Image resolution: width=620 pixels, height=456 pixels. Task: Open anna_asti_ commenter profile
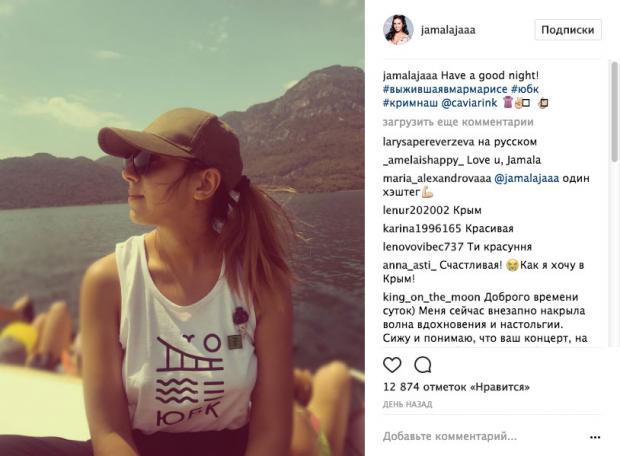(409, 265)
